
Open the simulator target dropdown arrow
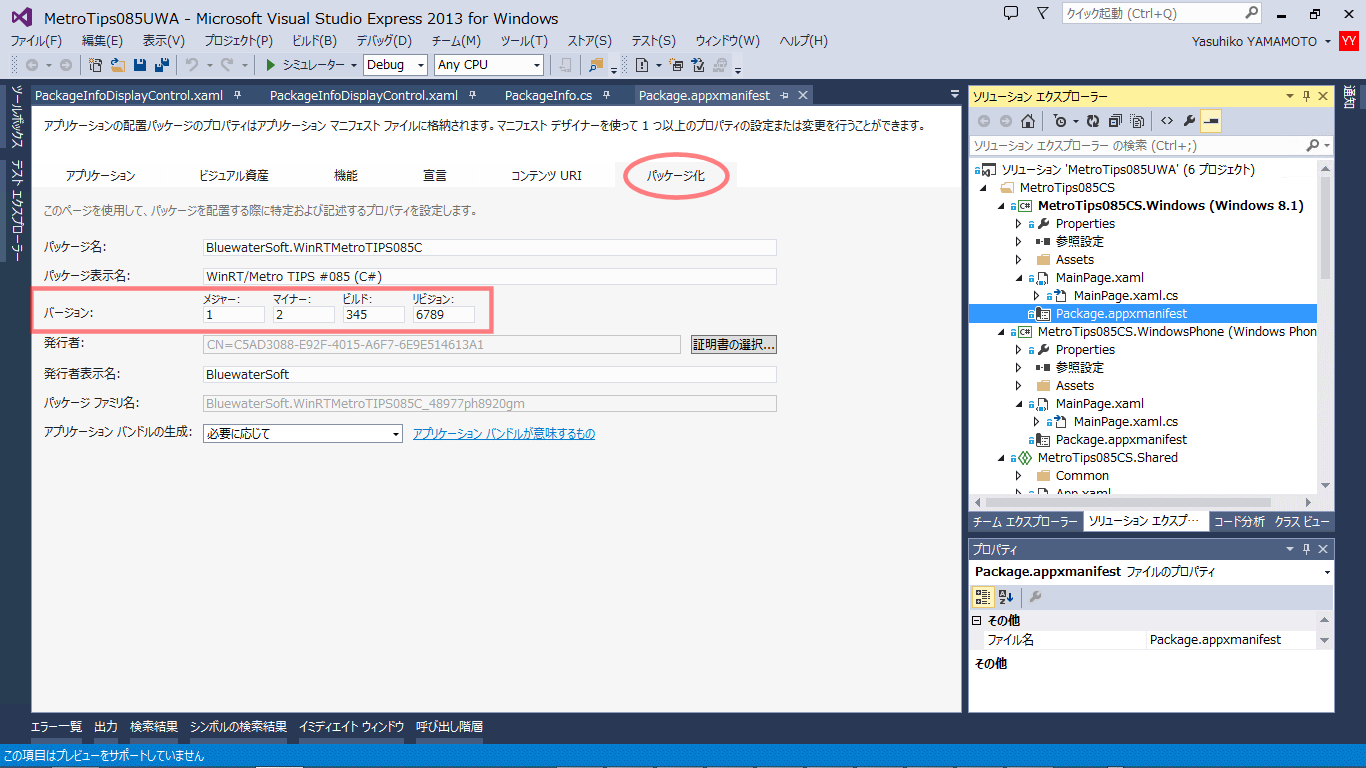(353, 65)
